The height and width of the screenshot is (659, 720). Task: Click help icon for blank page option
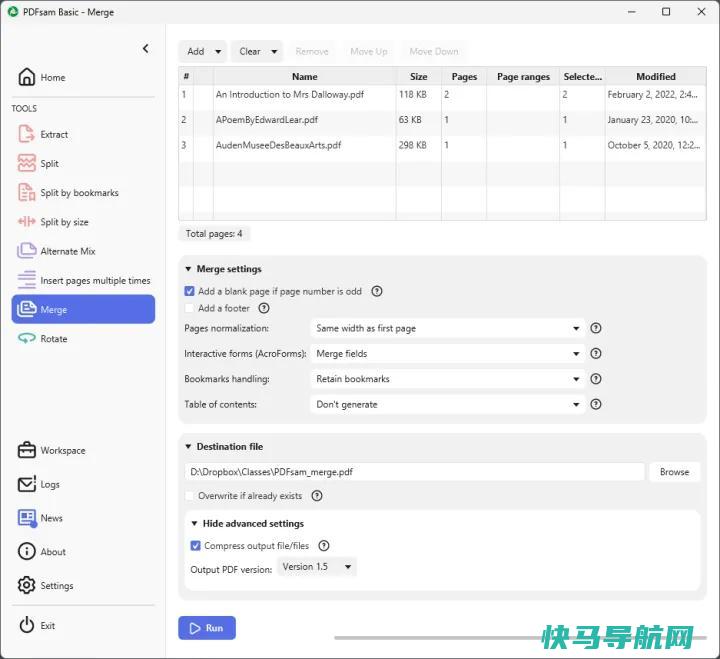pyautogui.click(x=377, y=291)
